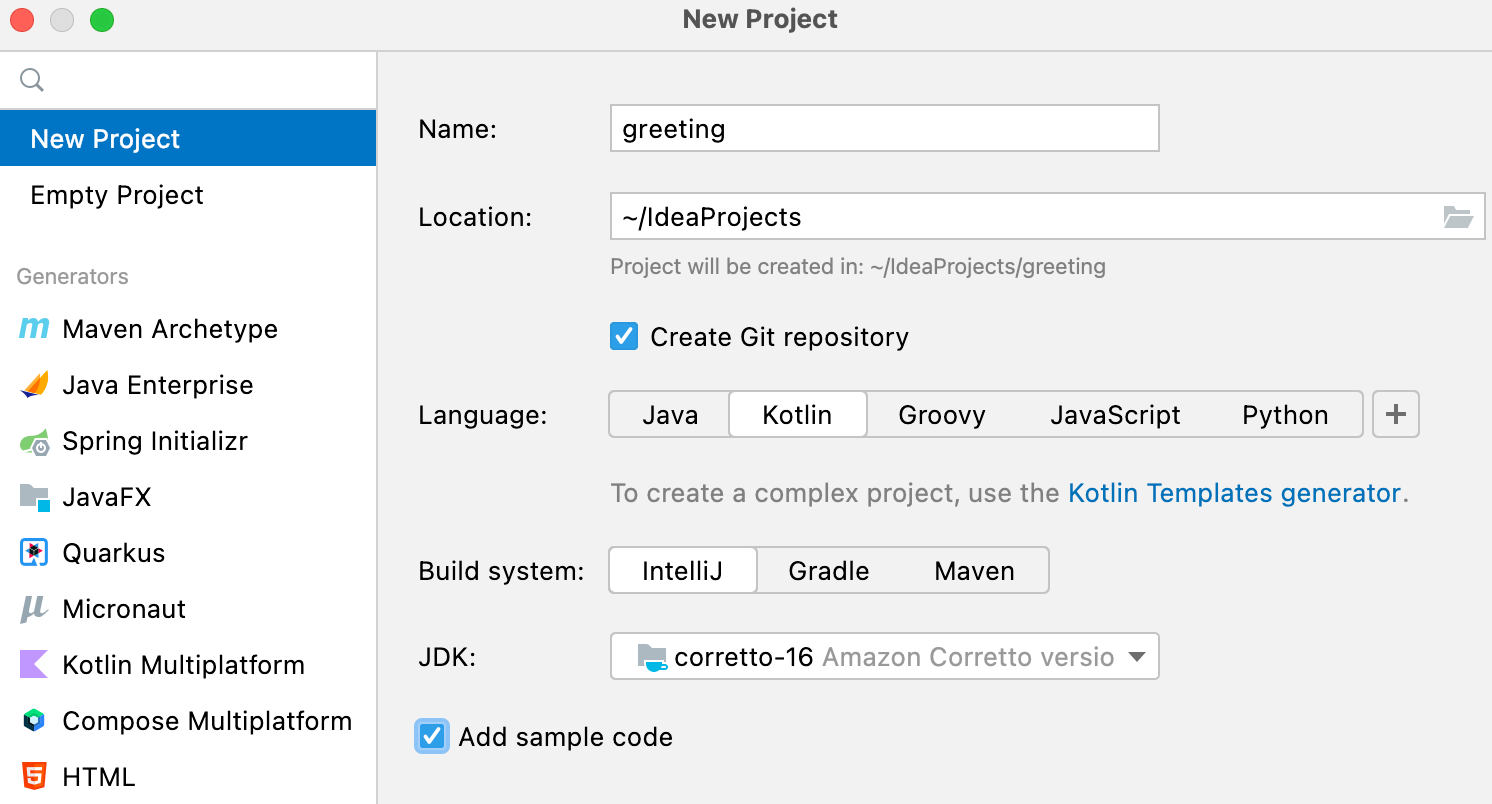Click the Quarkus generator icon
1492x804 pixels.
34,553
